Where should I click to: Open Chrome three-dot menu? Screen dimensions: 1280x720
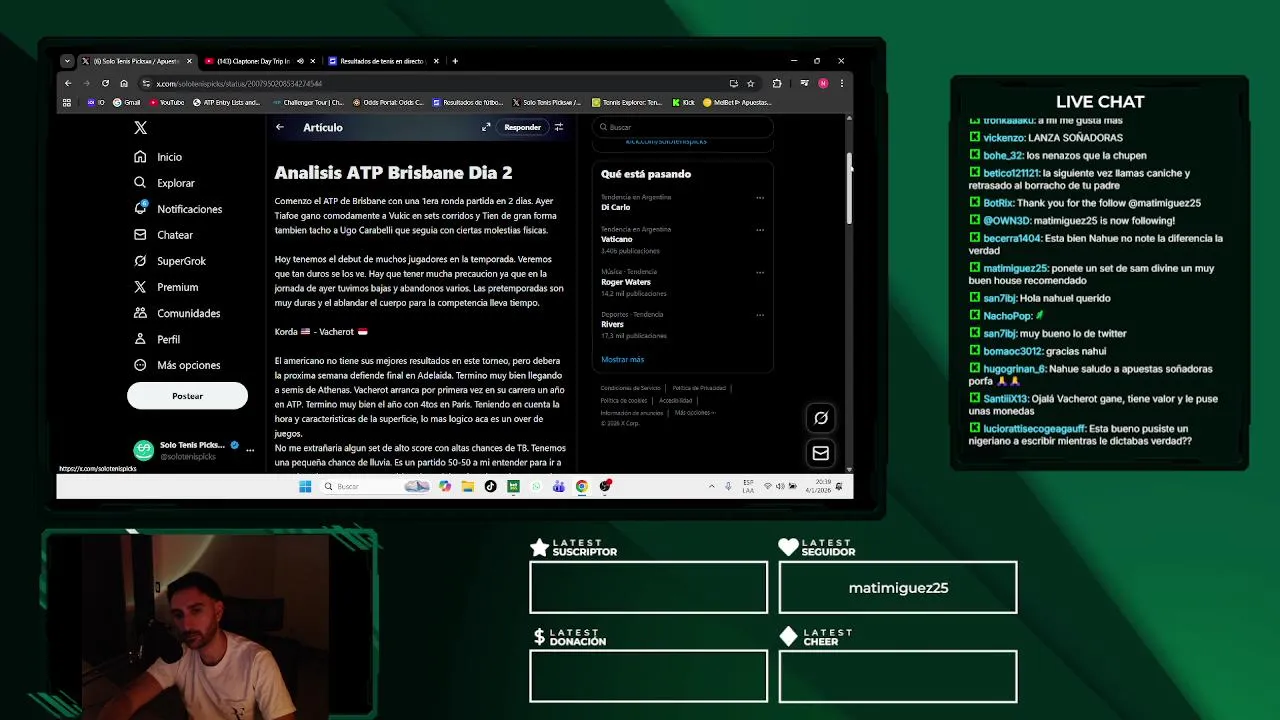coord(841,83)
